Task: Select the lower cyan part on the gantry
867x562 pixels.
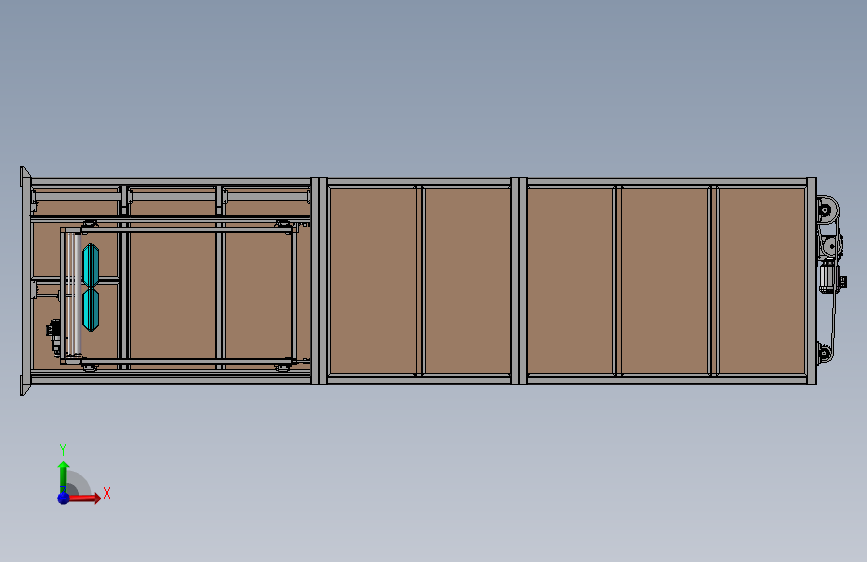Action: pos(91,310)
